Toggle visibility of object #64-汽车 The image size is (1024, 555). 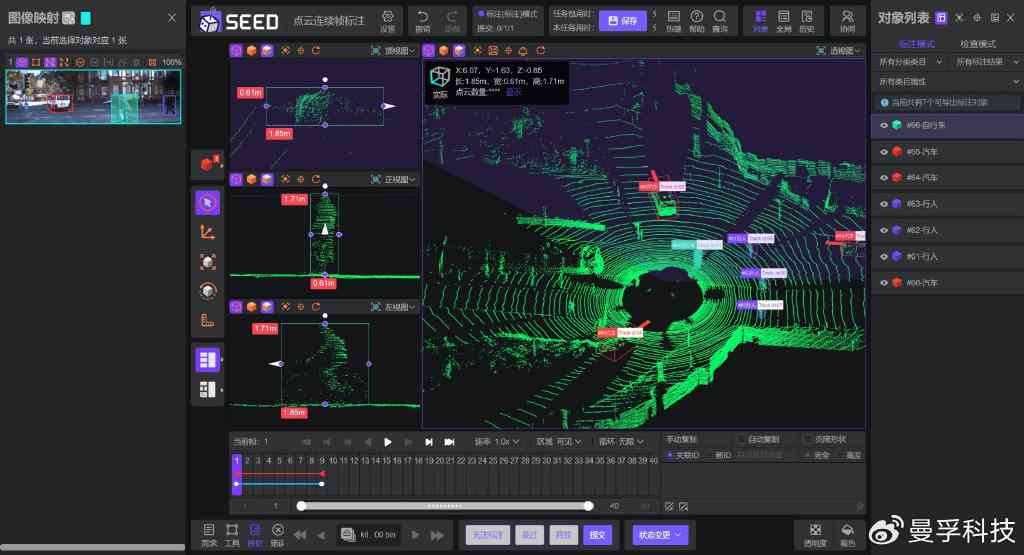(x=884, y=178)
